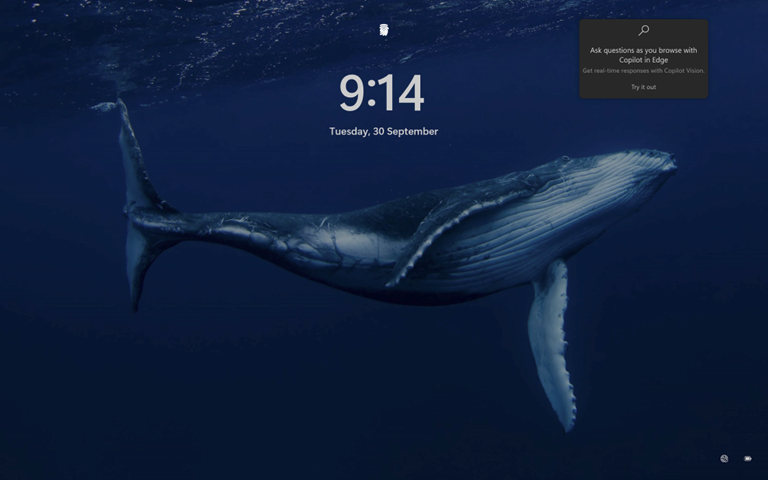The height and width of the screenshot is (480, 768).
Task: Open the network status icon
Action: tap(724, 459)
